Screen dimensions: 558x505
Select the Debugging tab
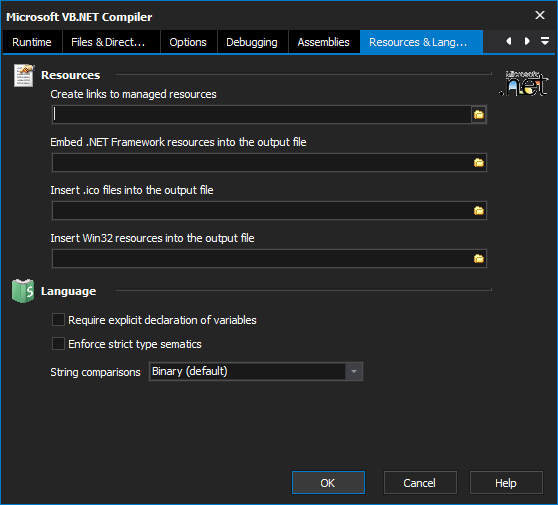point(252,42)
